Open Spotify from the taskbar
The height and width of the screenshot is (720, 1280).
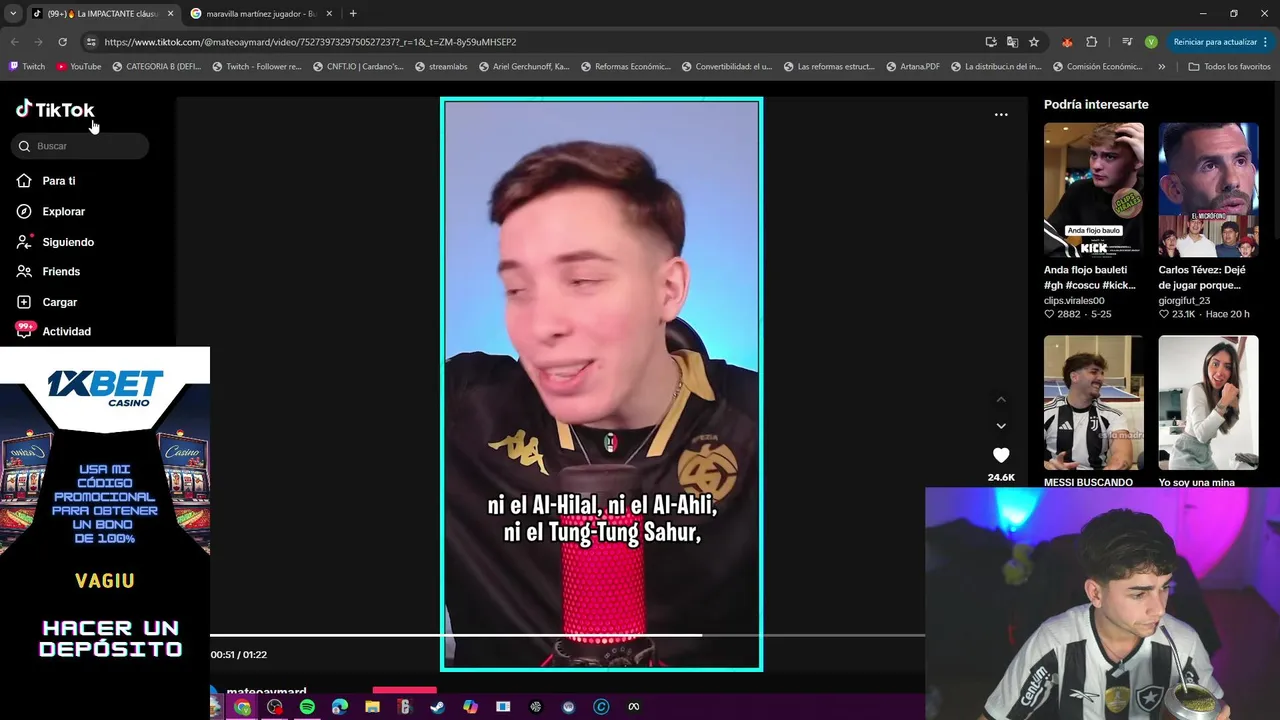tap(307, 707)
